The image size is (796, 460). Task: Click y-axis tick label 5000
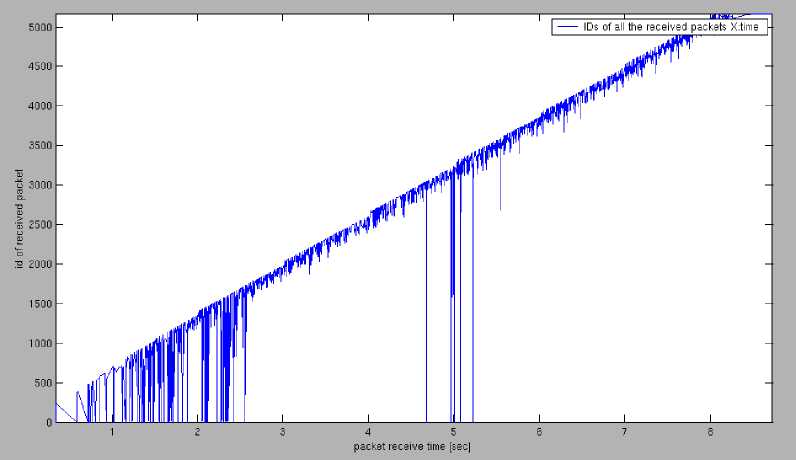[40, 27]
